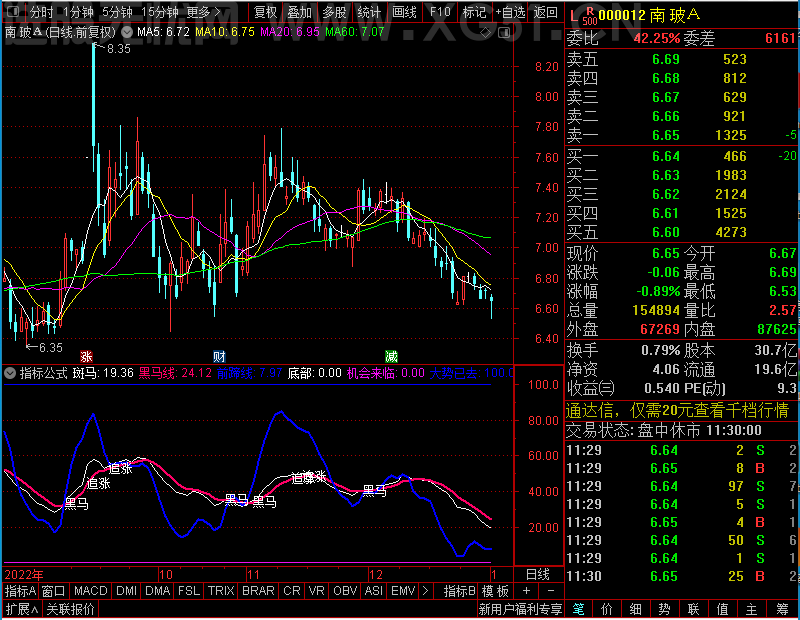Click 指标B indicator group button
The width and height of the screenshot is (800, 620).
[460, 591]
